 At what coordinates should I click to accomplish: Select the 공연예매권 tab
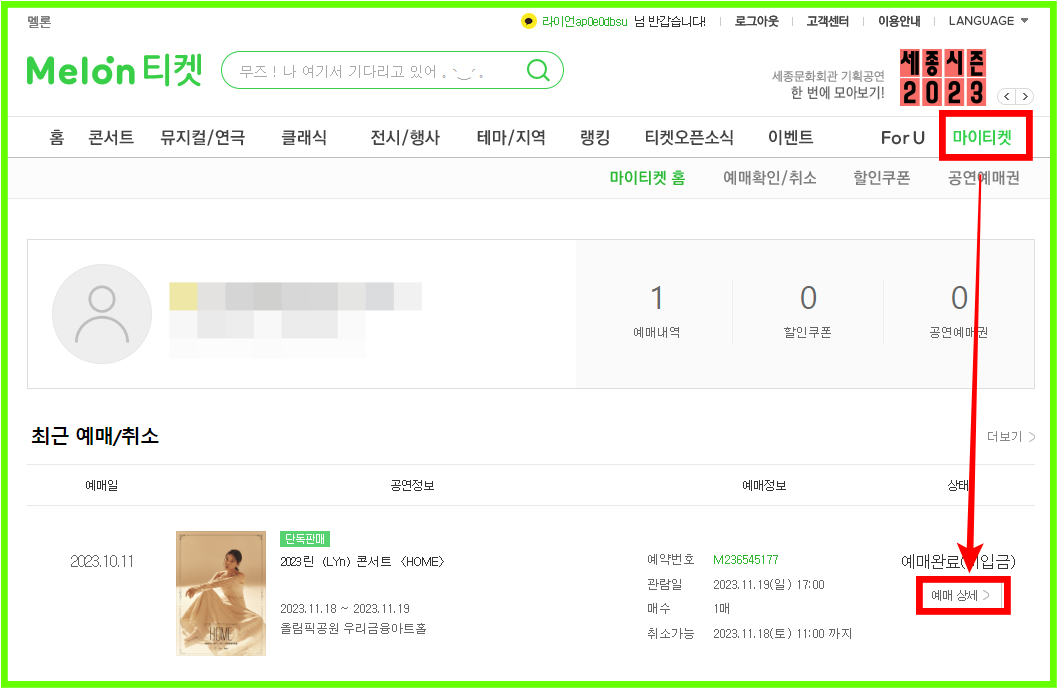click(x=984, y=177)
